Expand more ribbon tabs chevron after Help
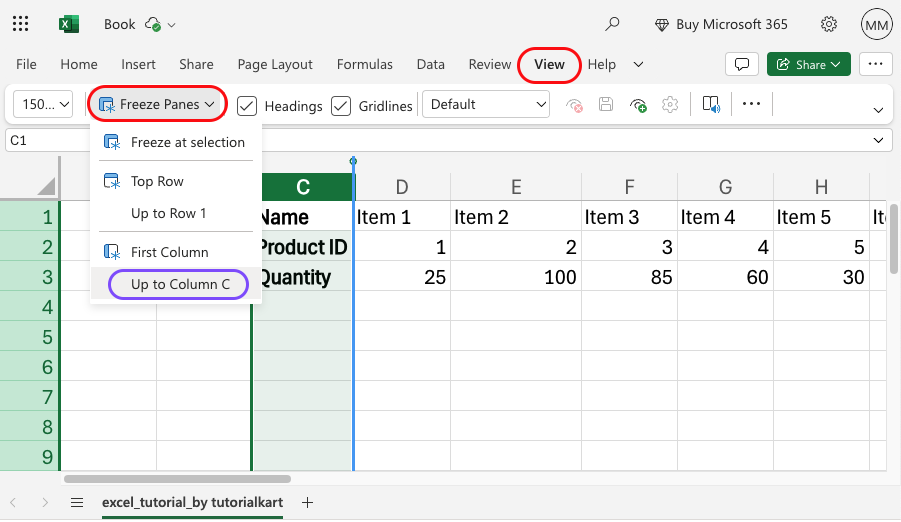Viewport: 901px width, 522px height. (638, 64)
